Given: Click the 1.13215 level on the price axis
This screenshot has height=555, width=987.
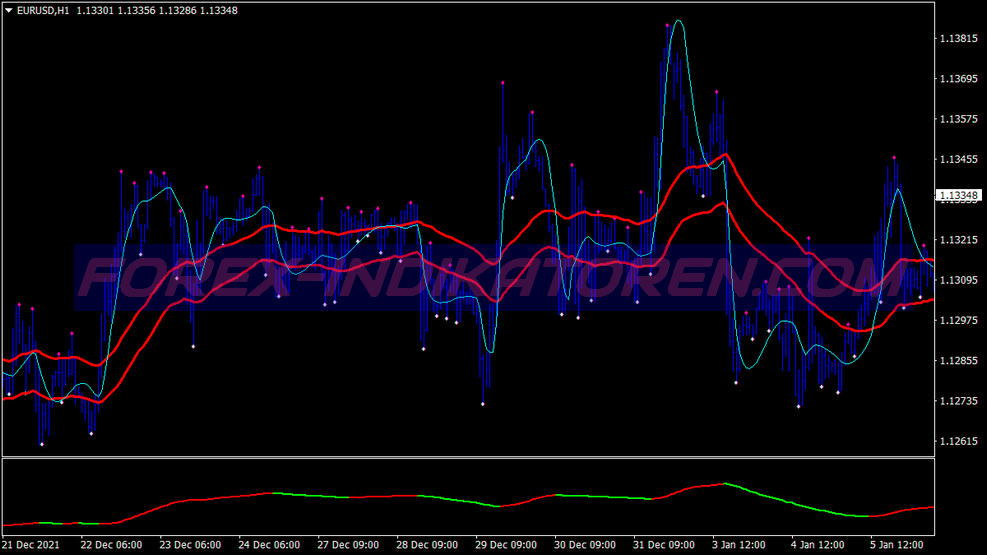Looking at the screenshot, I should click(959, 240).
